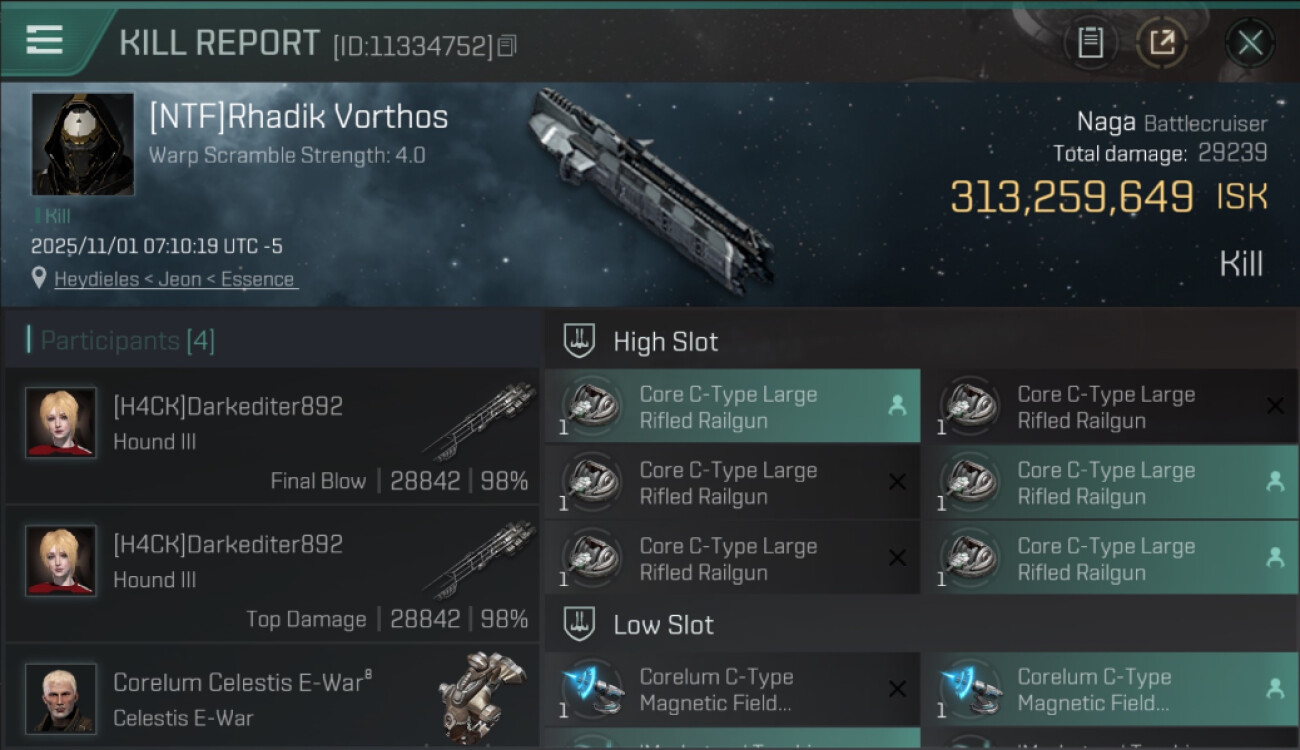Click the Celestis E-War ship icon
The width and height of the screenshot is (1300, 750).
click(482, 697)
